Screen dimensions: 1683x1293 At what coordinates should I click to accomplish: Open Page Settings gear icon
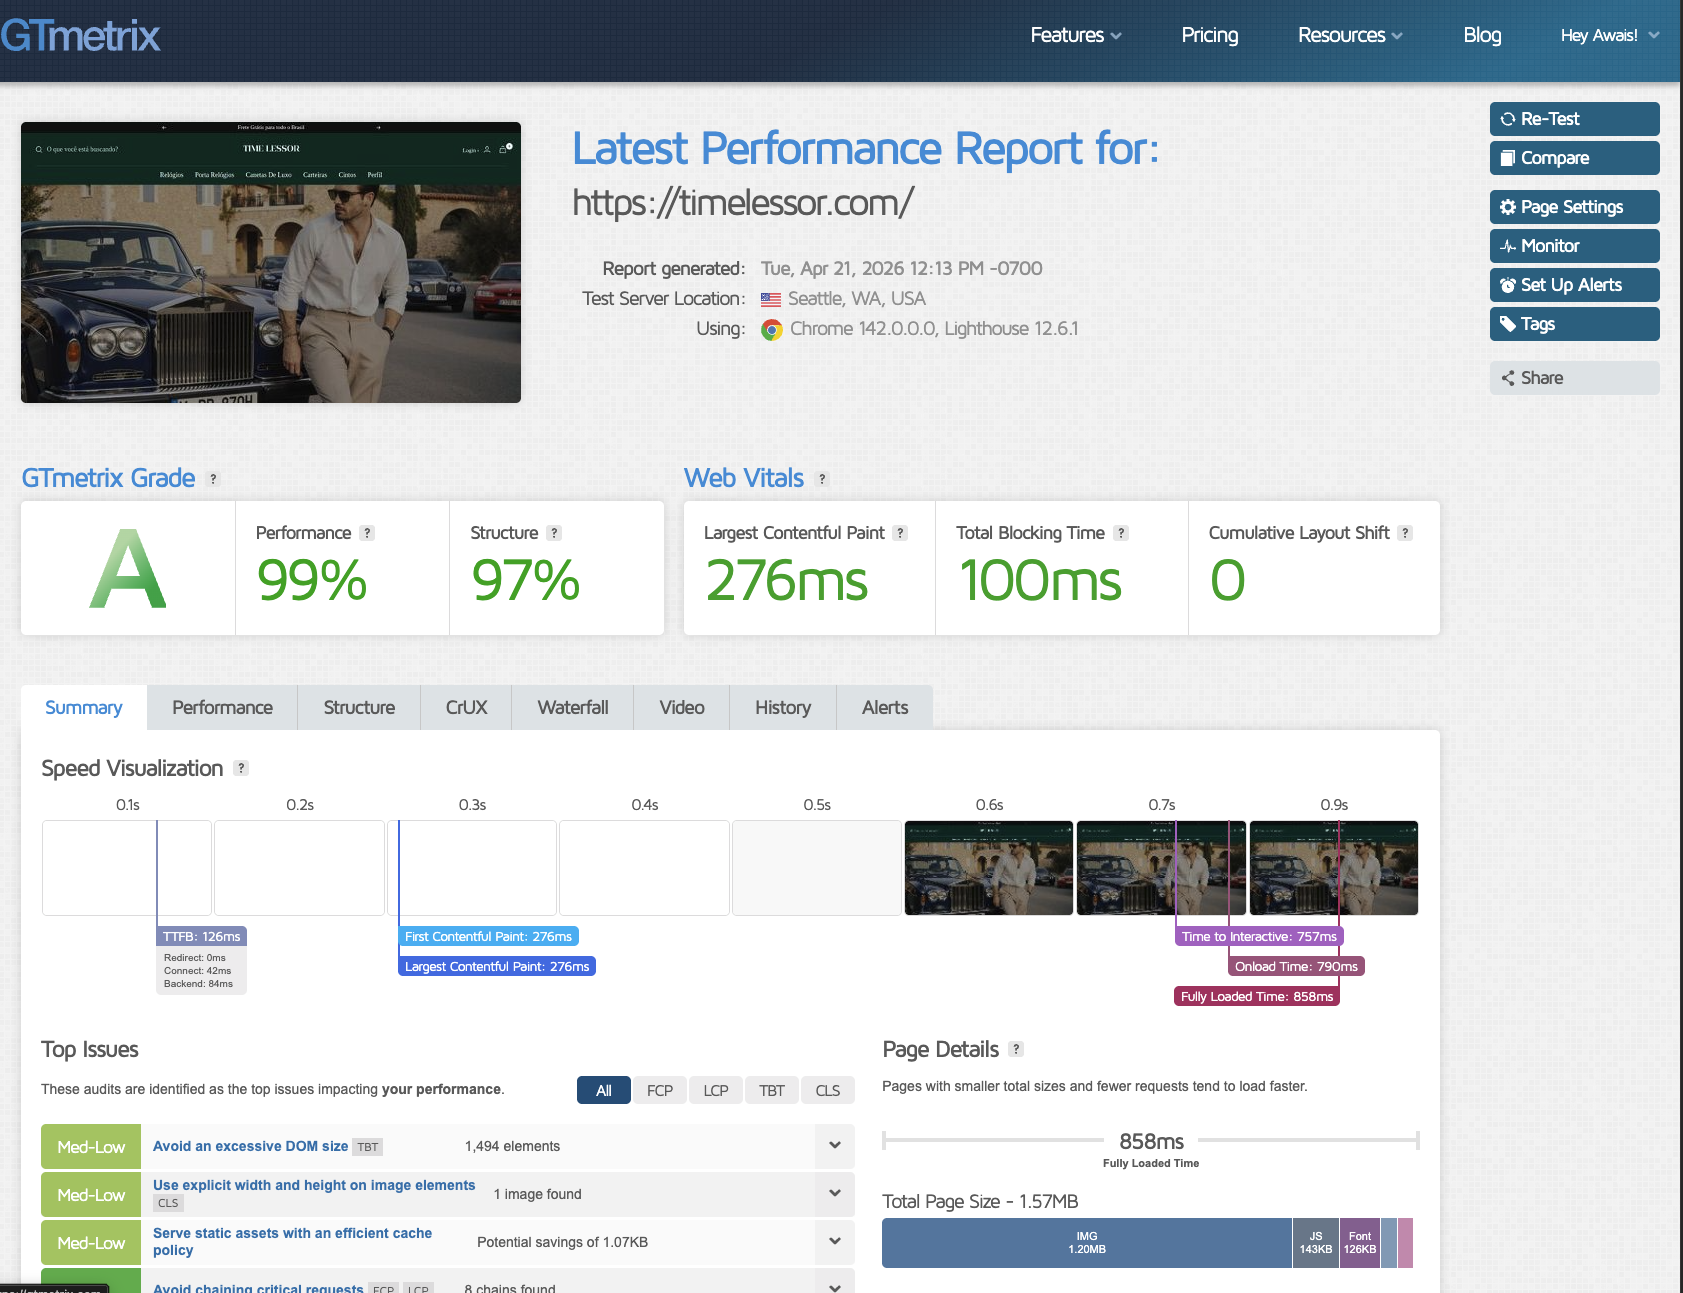pos(1507,207)
